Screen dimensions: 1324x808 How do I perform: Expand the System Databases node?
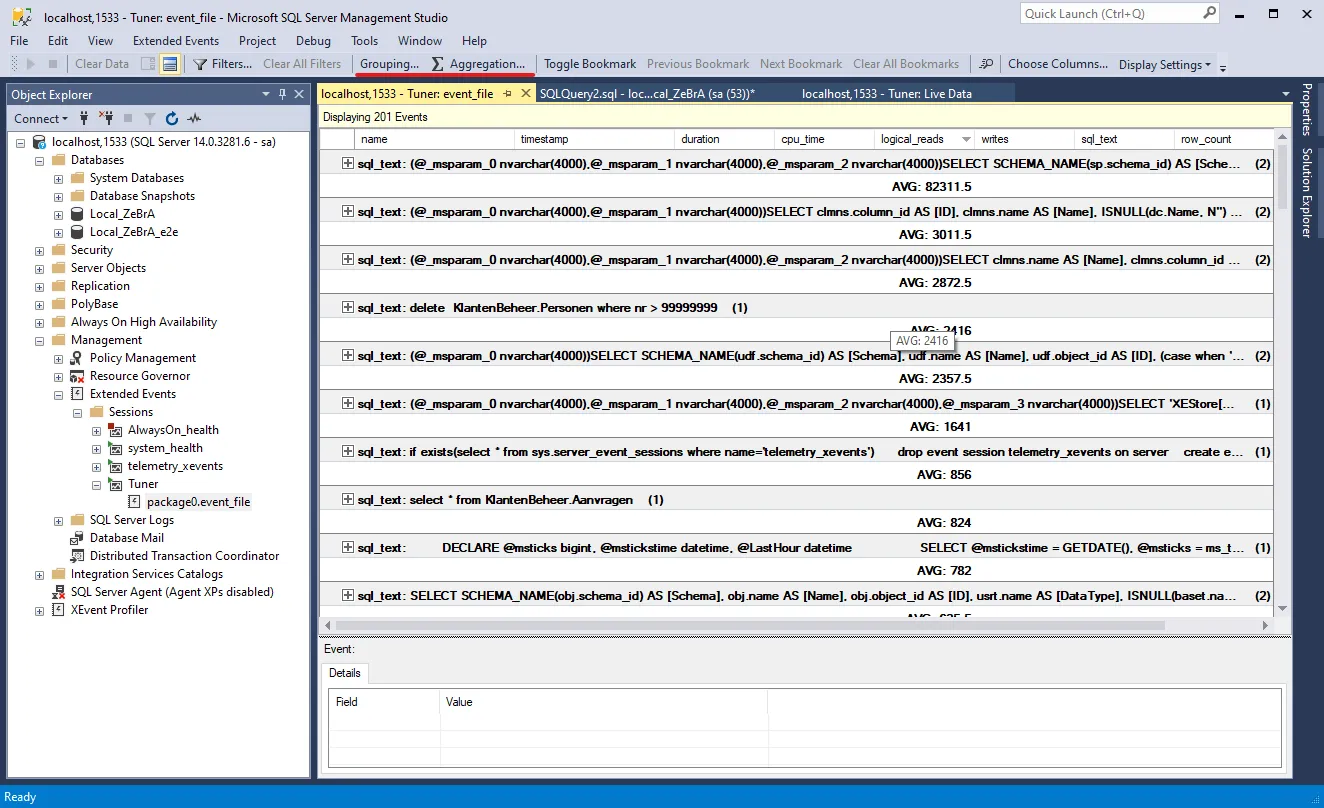point(59,178)
